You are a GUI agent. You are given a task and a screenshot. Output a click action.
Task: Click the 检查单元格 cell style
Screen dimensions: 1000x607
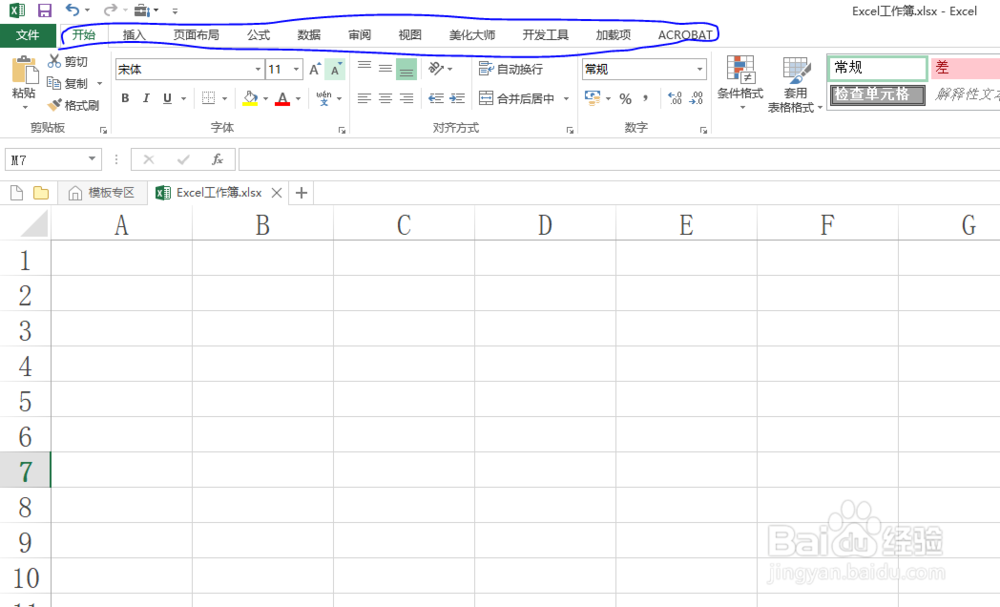pyautogui.click(x=876, y=94)
